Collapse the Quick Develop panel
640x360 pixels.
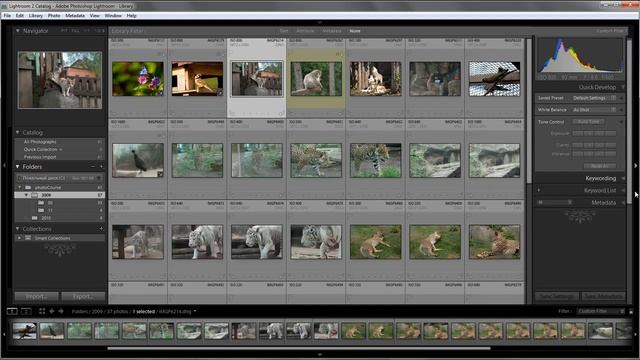click(x=623, y=87)
